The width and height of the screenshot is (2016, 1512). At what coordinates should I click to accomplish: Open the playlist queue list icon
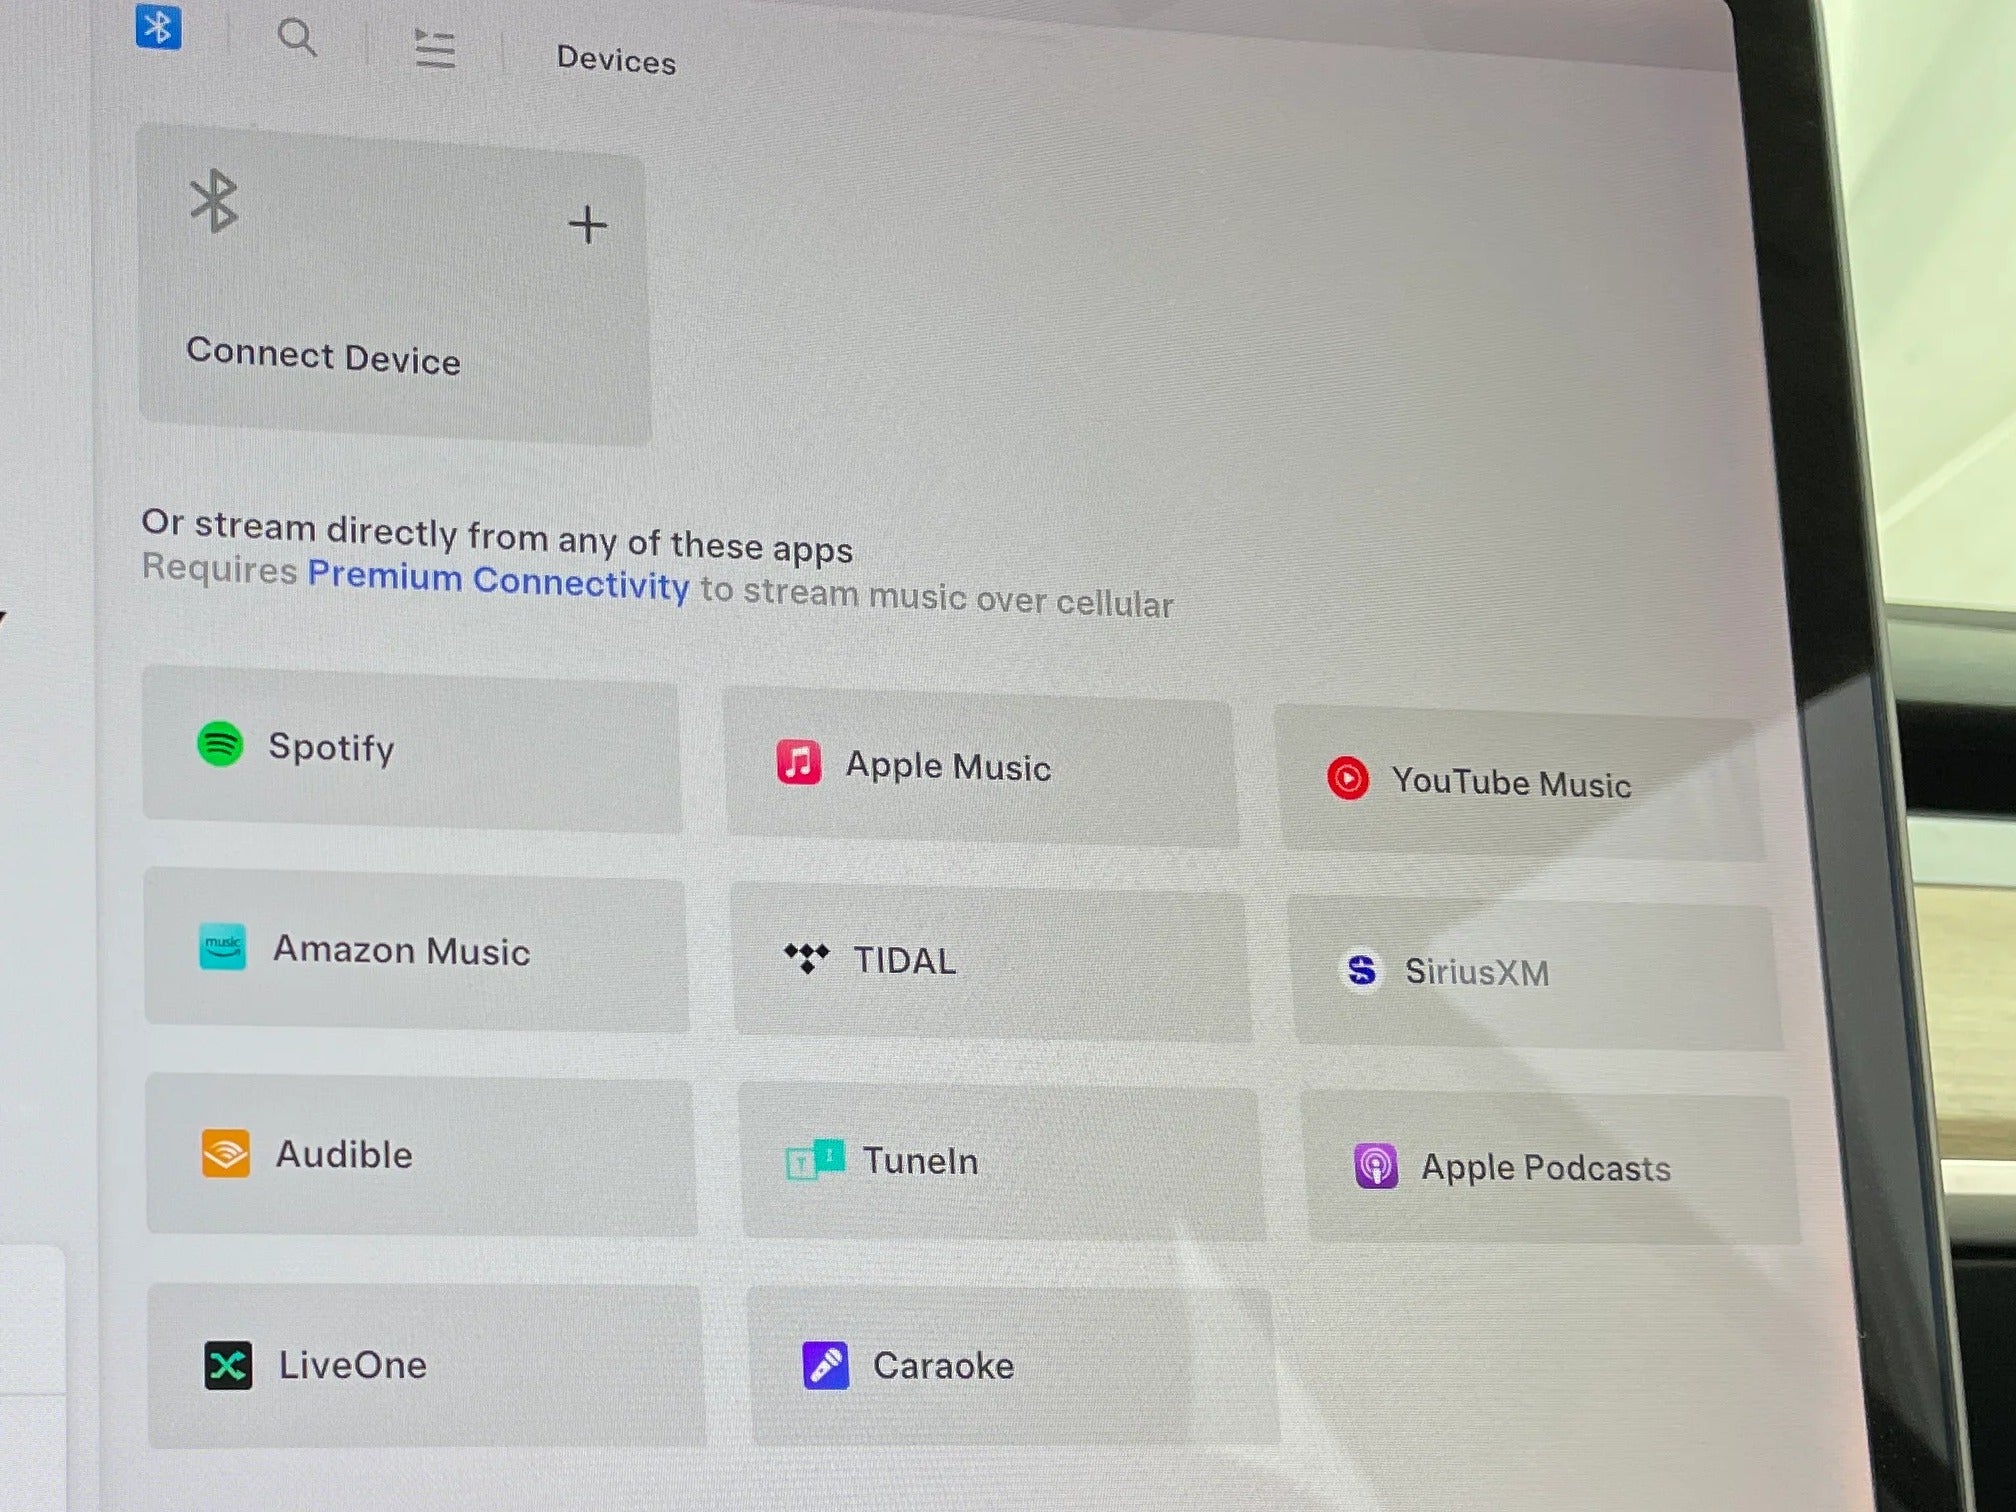point(435,48)
